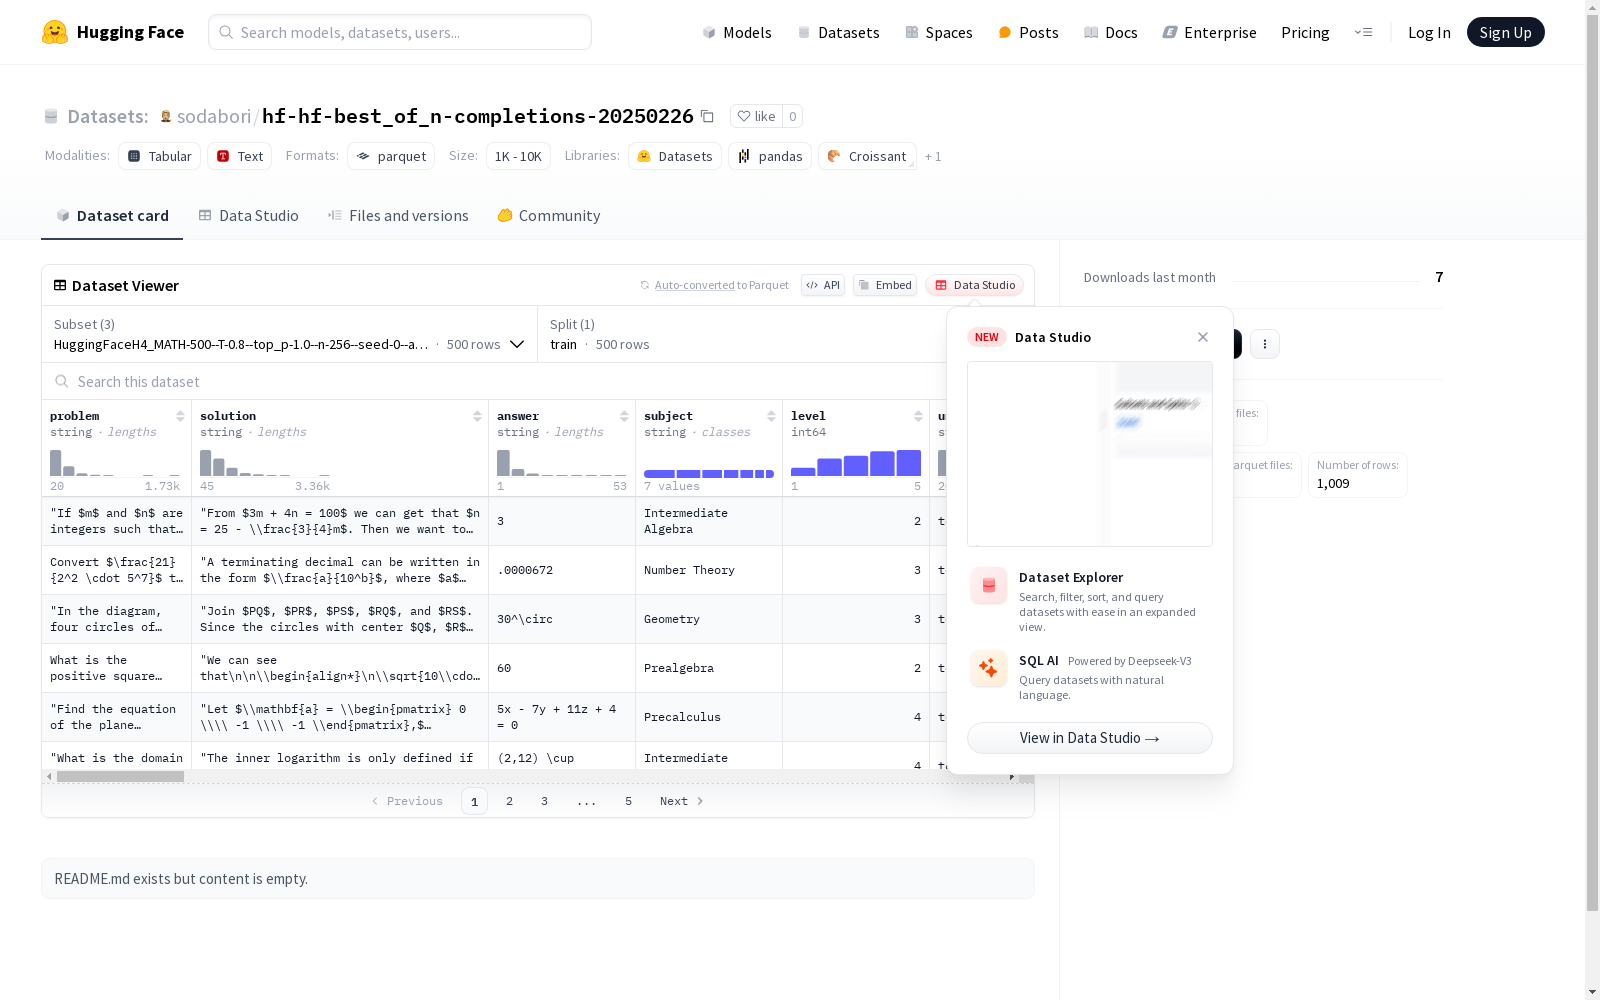Click the Croissant library tag
Viewport: 1600px width, 1000px height.
click(867, 156)
